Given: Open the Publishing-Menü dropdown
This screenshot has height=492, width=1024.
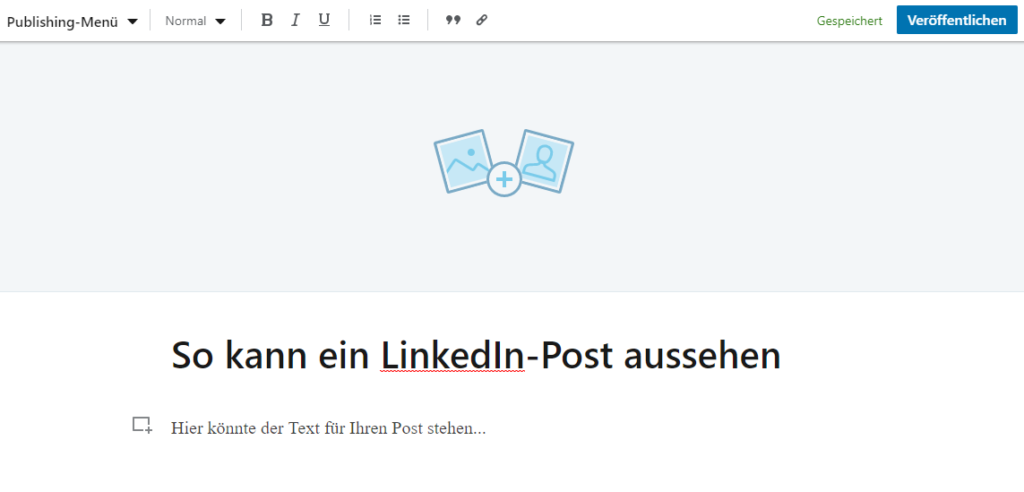Looking at the screenshot, I should click(x=72, y=22).
